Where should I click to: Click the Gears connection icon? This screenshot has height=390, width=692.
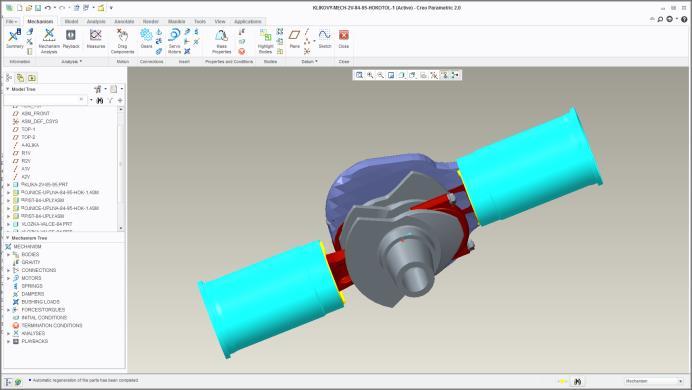[x=147, y=39]
